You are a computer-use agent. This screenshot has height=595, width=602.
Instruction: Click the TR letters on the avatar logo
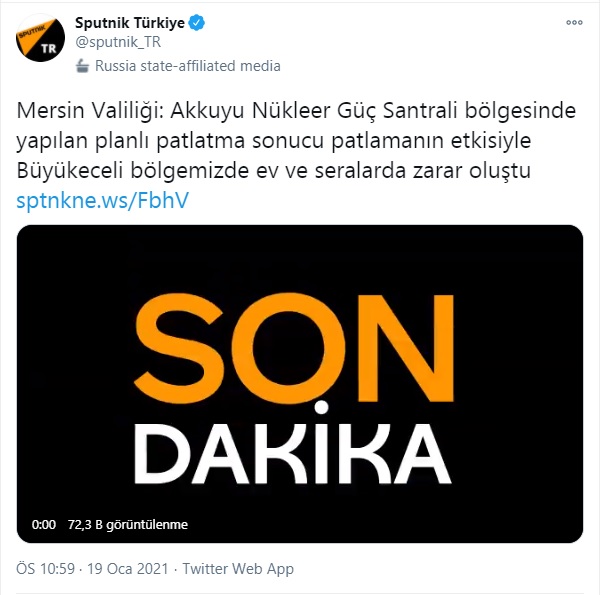pyautogui.click(x=49, y=49)
